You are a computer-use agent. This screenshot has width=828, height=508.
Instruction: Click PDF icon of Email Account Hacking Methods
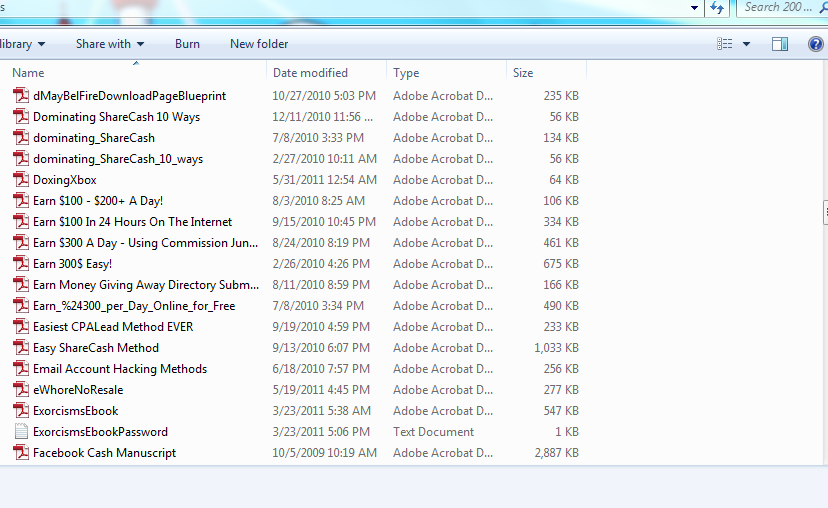(21, 369)
